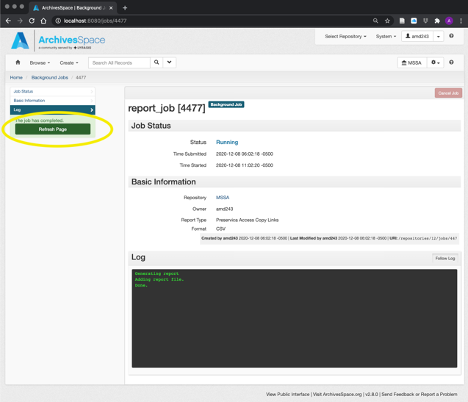Open the System dropdown menu
The height and width of the screenshot is (402, 468).
coord(386,36)
